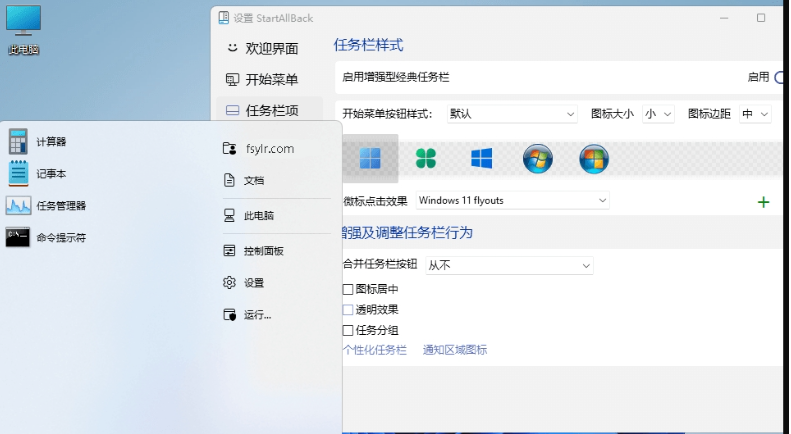
Task: Open the 图标边距 dropdown
Action: pyautogui.click(x=755, y=114)
